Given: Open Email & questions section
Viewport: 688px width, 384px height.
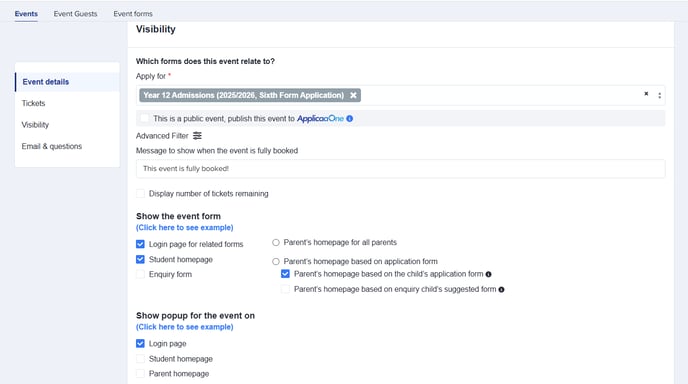Looking at the screenshot, I should [52, 146].
